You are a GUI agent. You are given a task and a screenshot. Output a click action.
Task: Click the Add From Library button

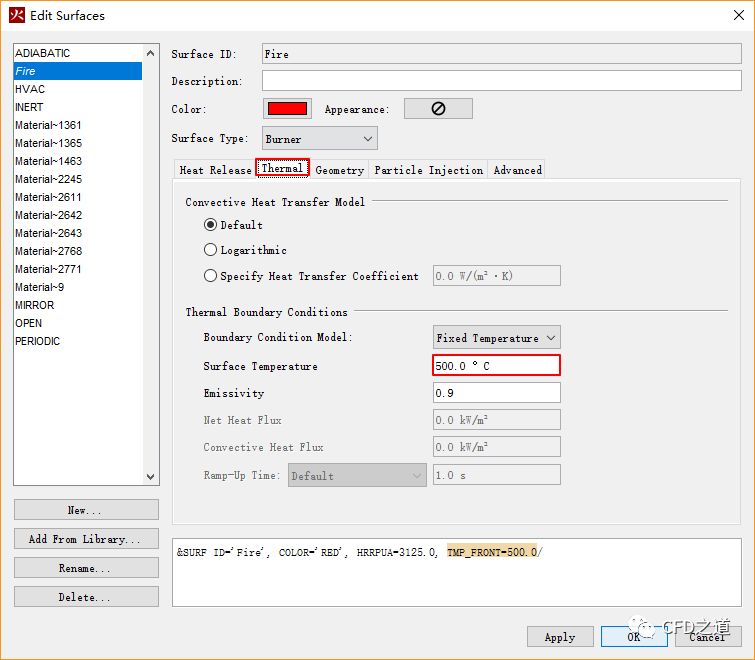[x=86, y=539]
